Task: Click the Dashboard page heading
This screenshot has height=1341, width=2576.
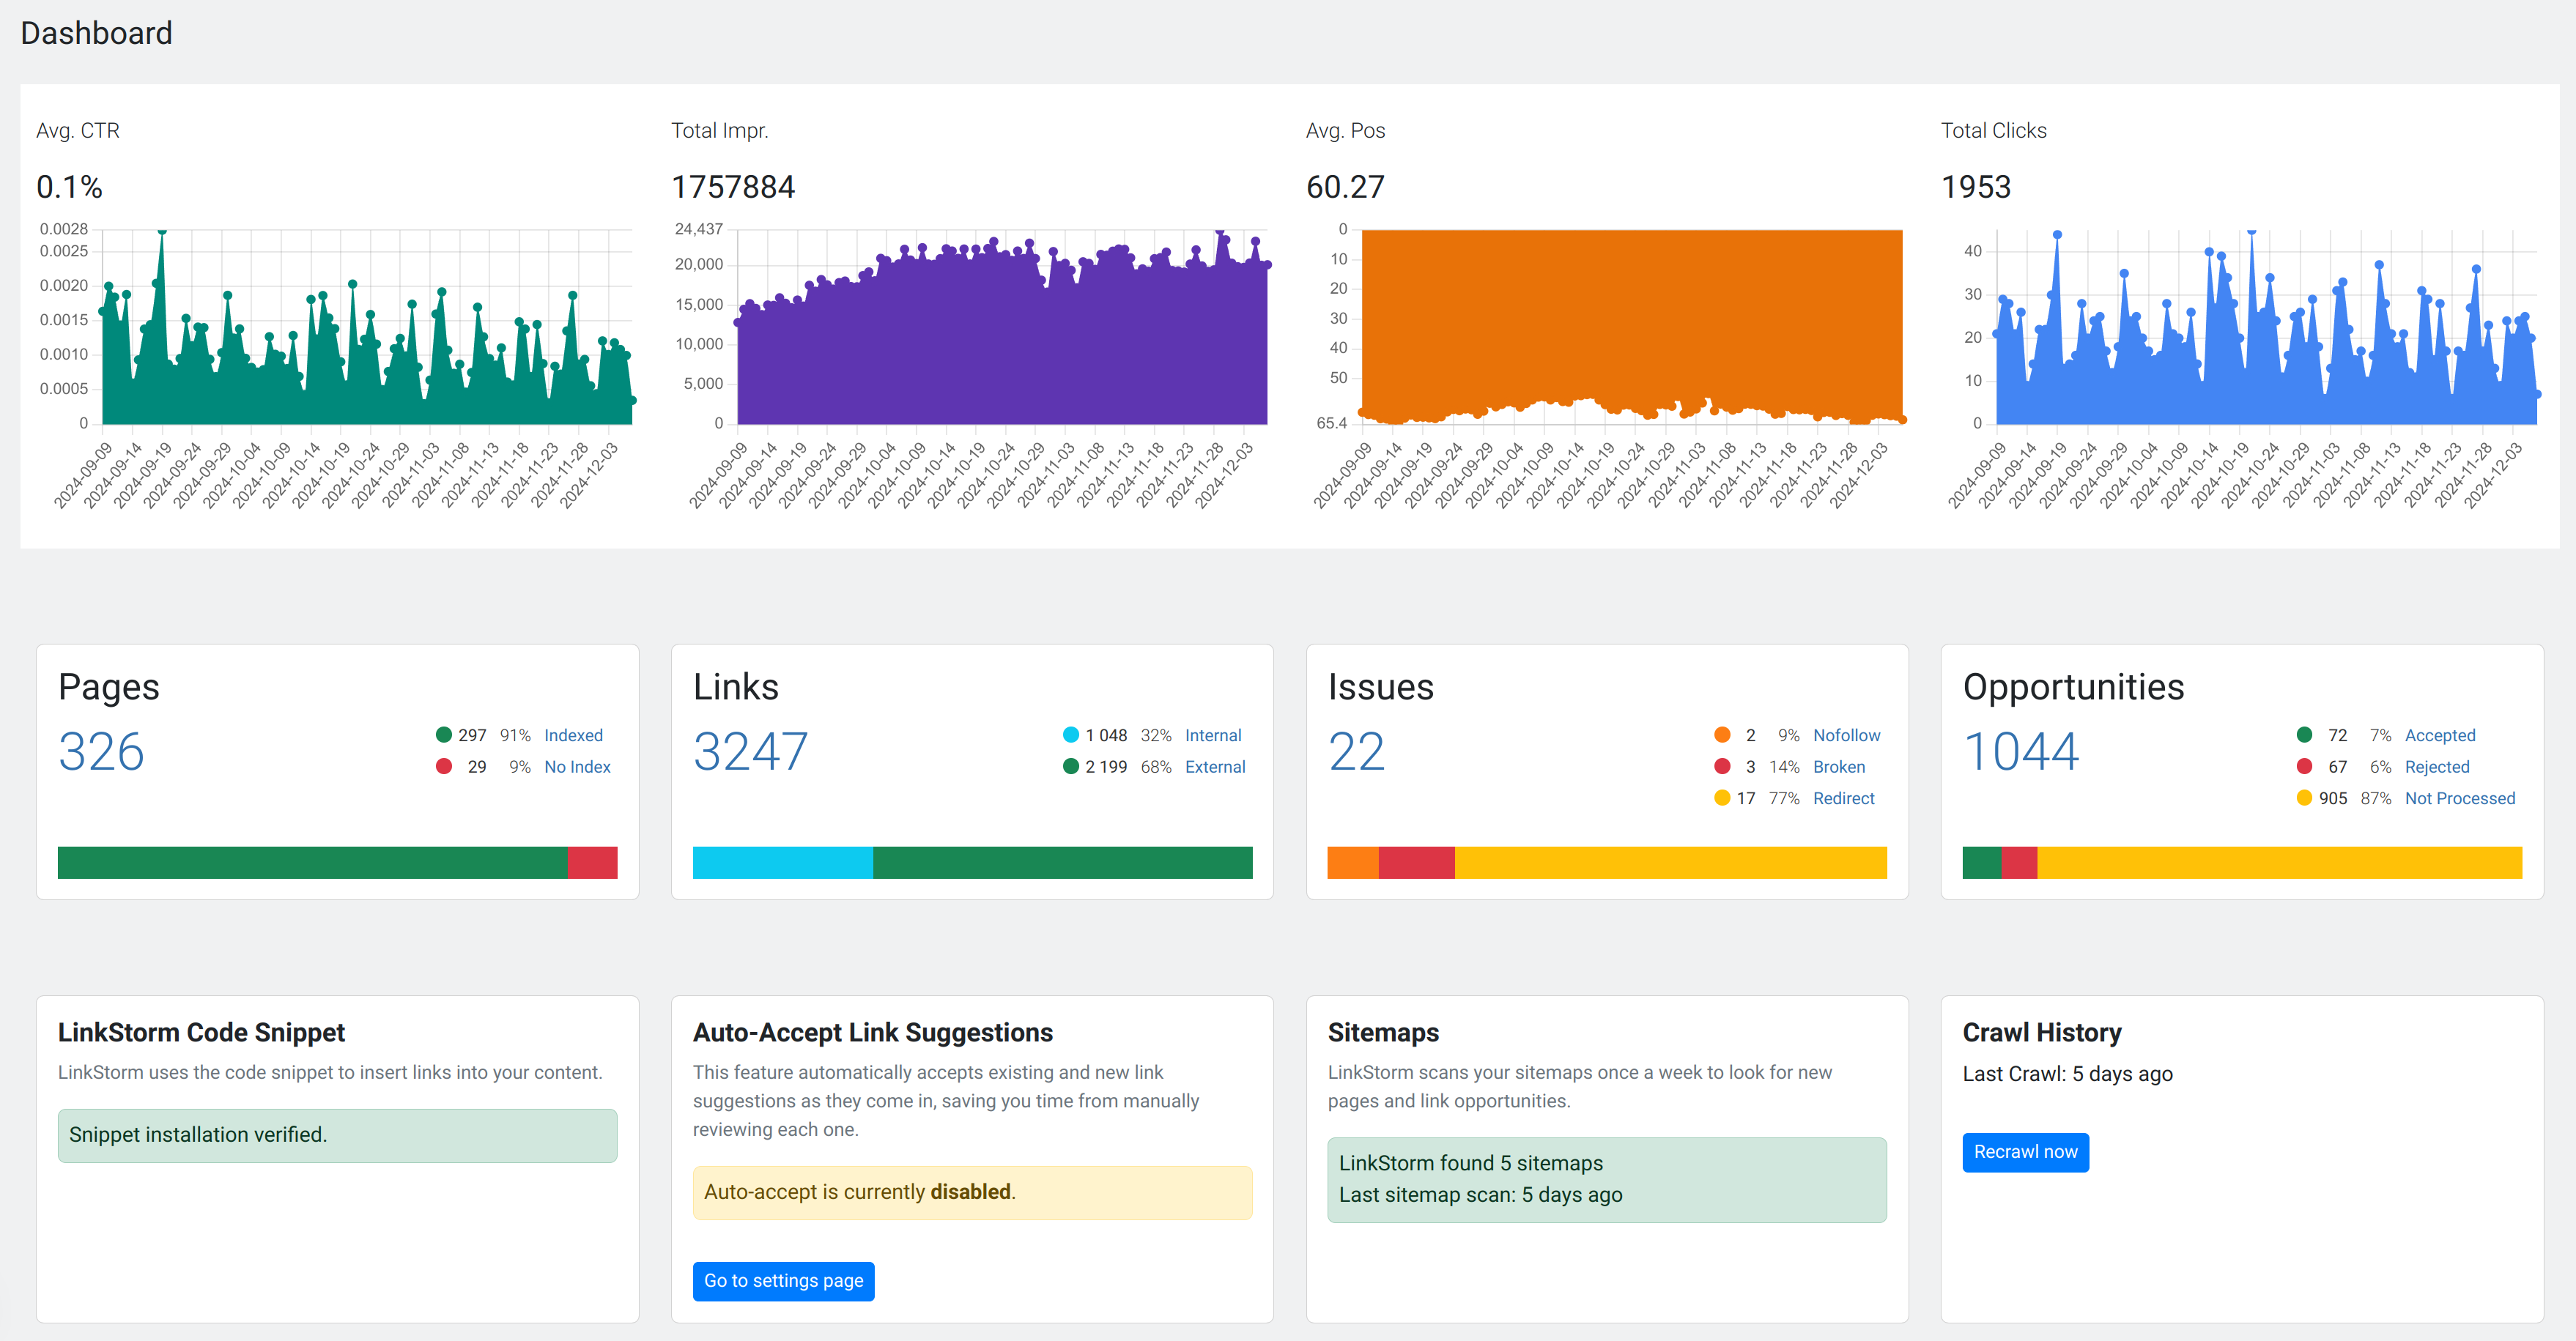Action: (x=96, y=33)
